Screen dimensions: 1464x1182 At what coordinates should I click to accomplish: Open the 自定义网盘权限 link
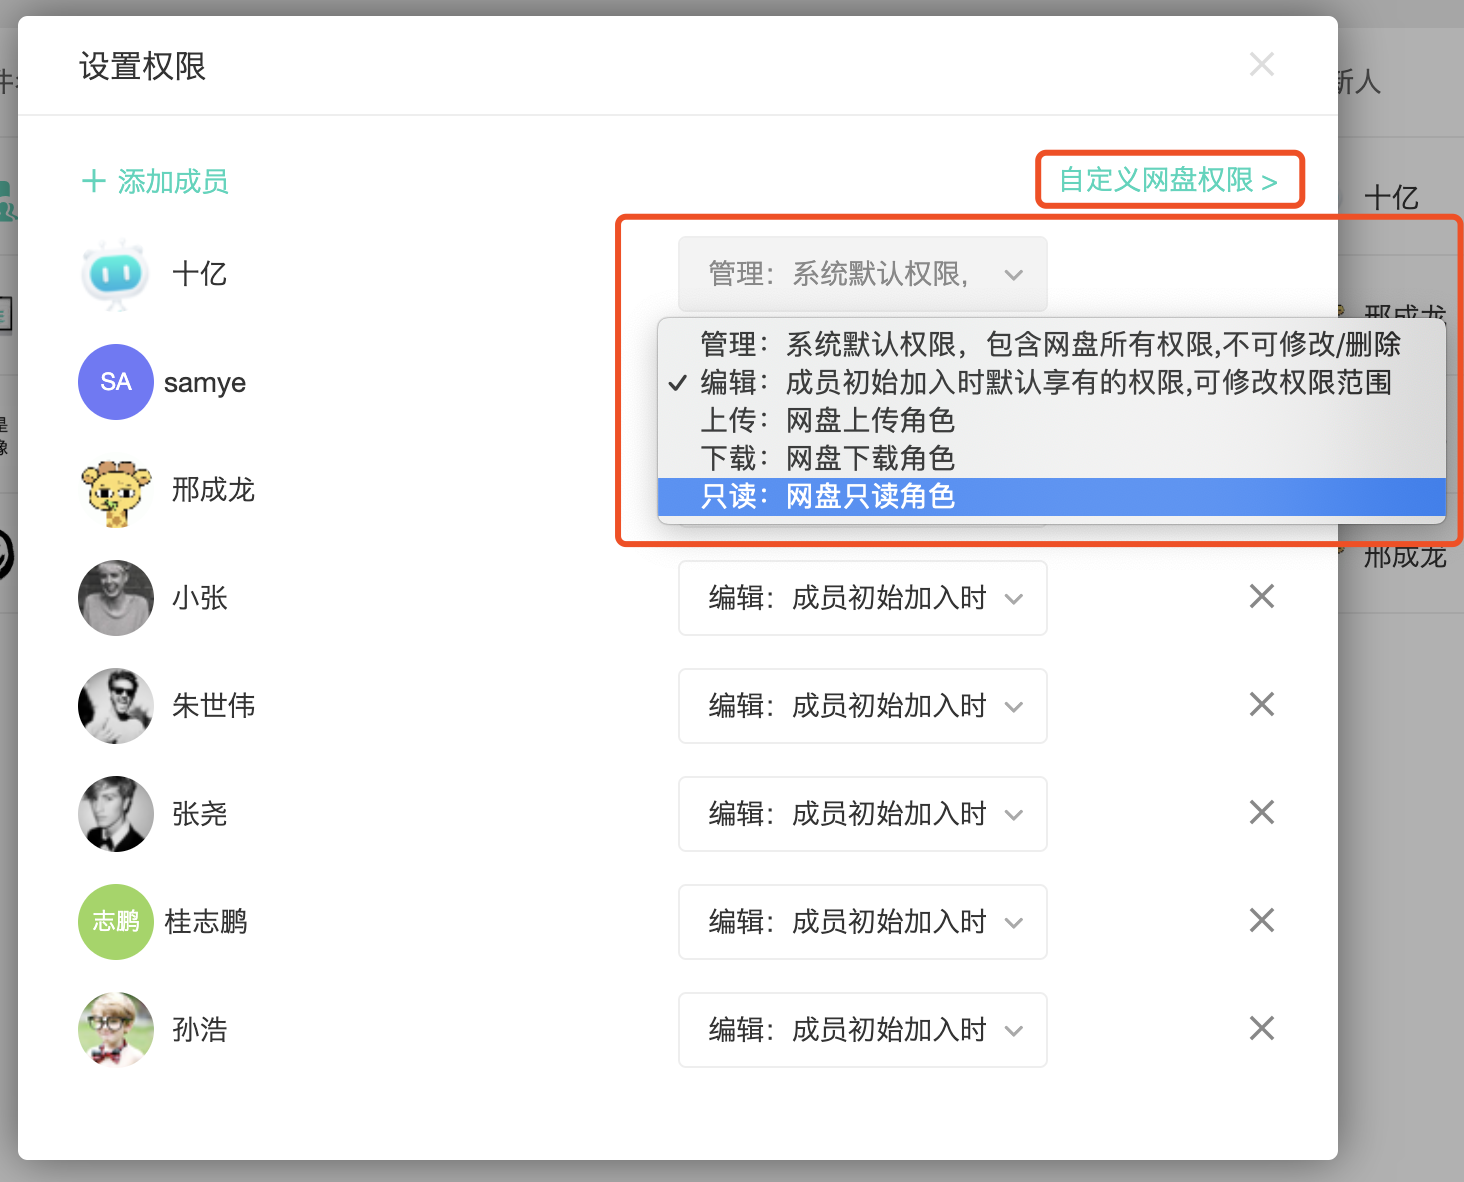tap(1168, 180)
